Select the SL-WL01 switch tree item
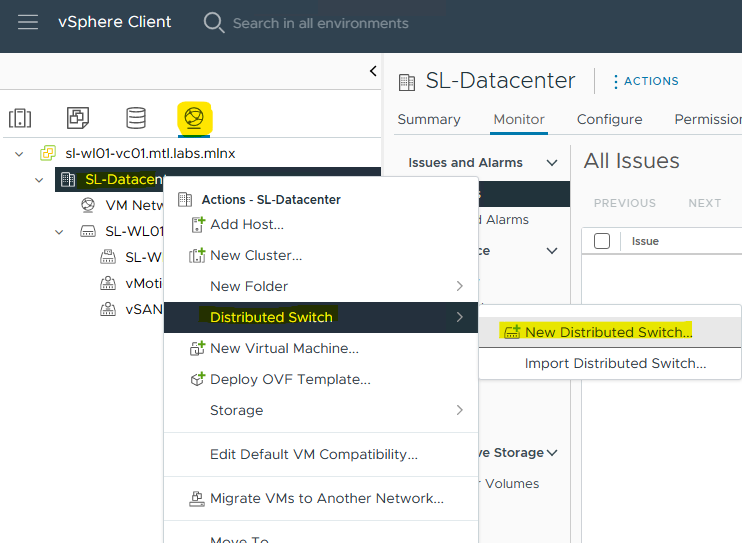Image resolution: width=742 pixels, height=543 pixels. [134, 231]
